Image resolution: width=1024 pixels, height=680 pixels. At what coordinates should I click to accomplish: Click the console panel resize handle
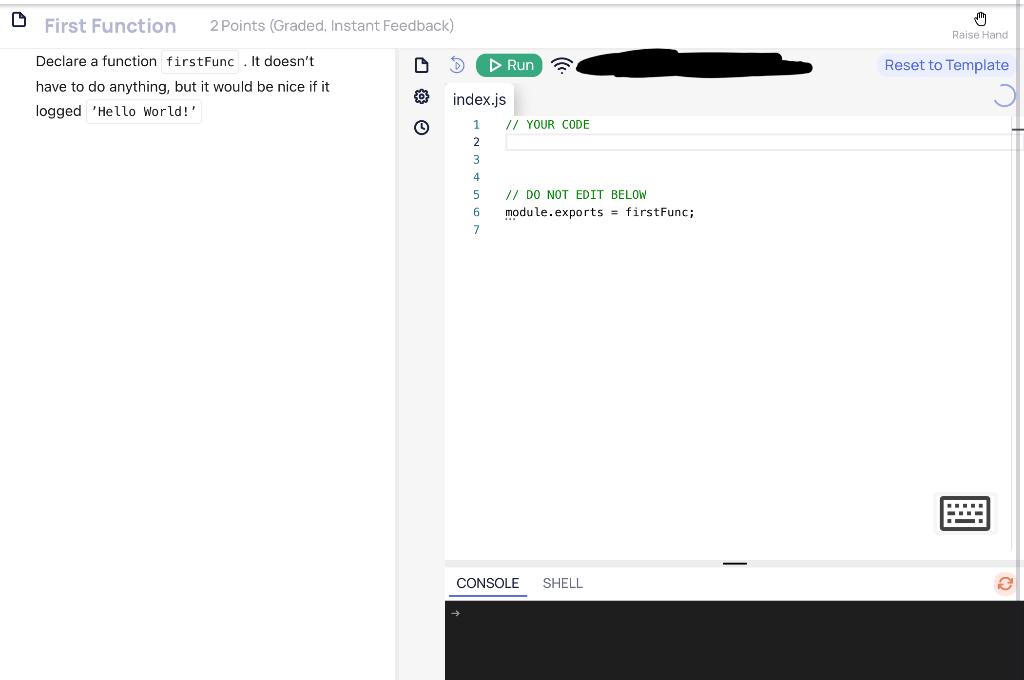(734, 563)
